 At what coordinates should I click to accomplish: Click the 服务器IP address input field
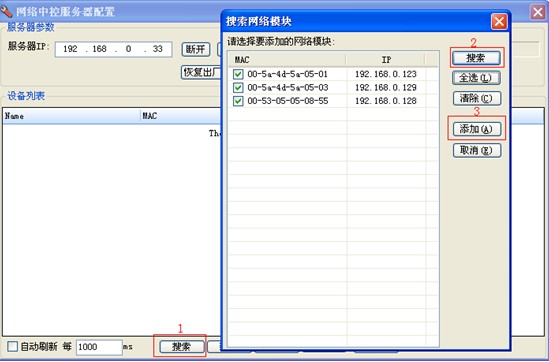click(x=113, y=49)
